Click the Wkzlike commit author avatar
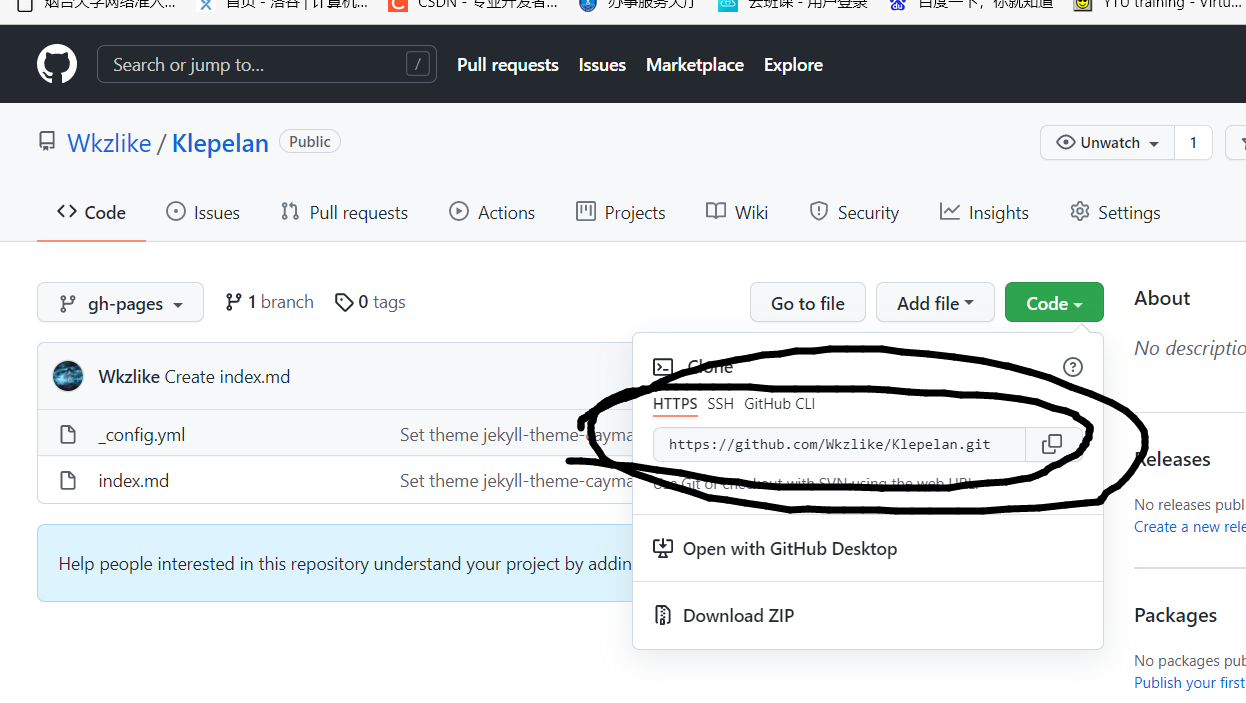Viewport: 1246px width, 703px height. click(68, 376)
